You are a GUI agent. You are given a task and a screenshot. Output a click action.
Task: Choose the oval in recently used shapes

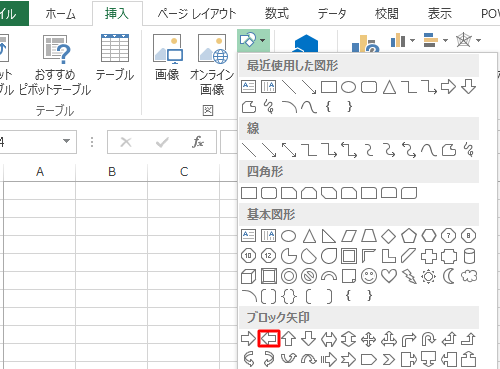[349, 87]
